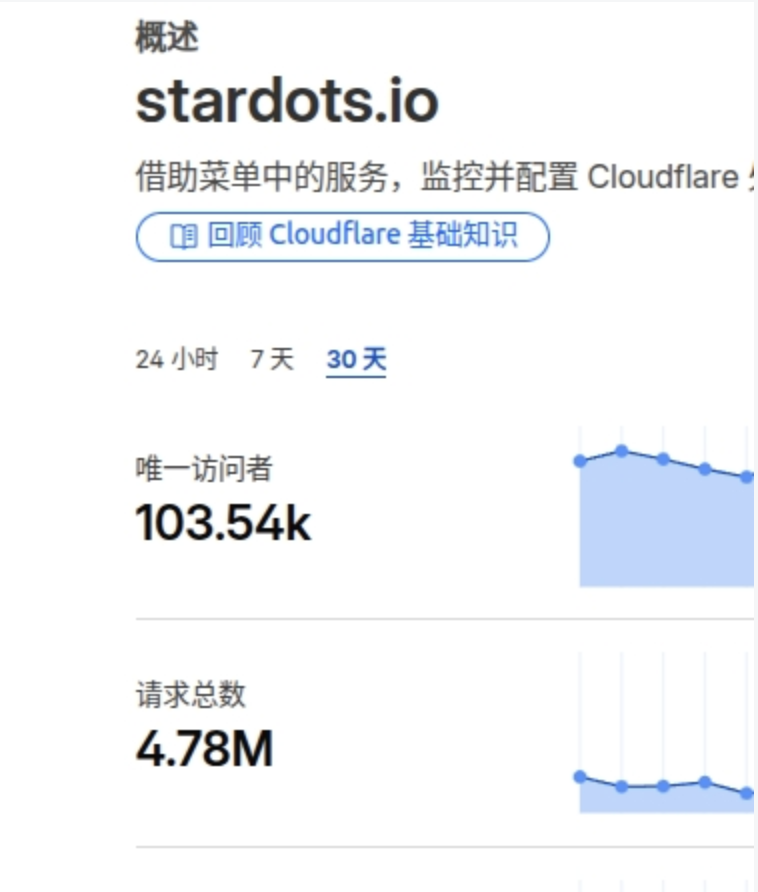The width and height of the screenshot is (758, 892).
Task: Click third data point on unique visitors chart
Action: 663,459
